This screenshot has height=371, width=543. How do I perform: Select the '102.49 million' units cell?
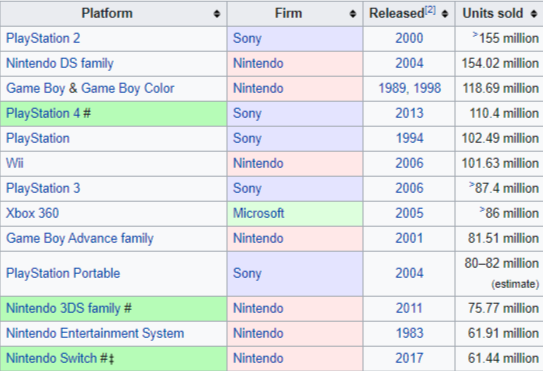500,138
